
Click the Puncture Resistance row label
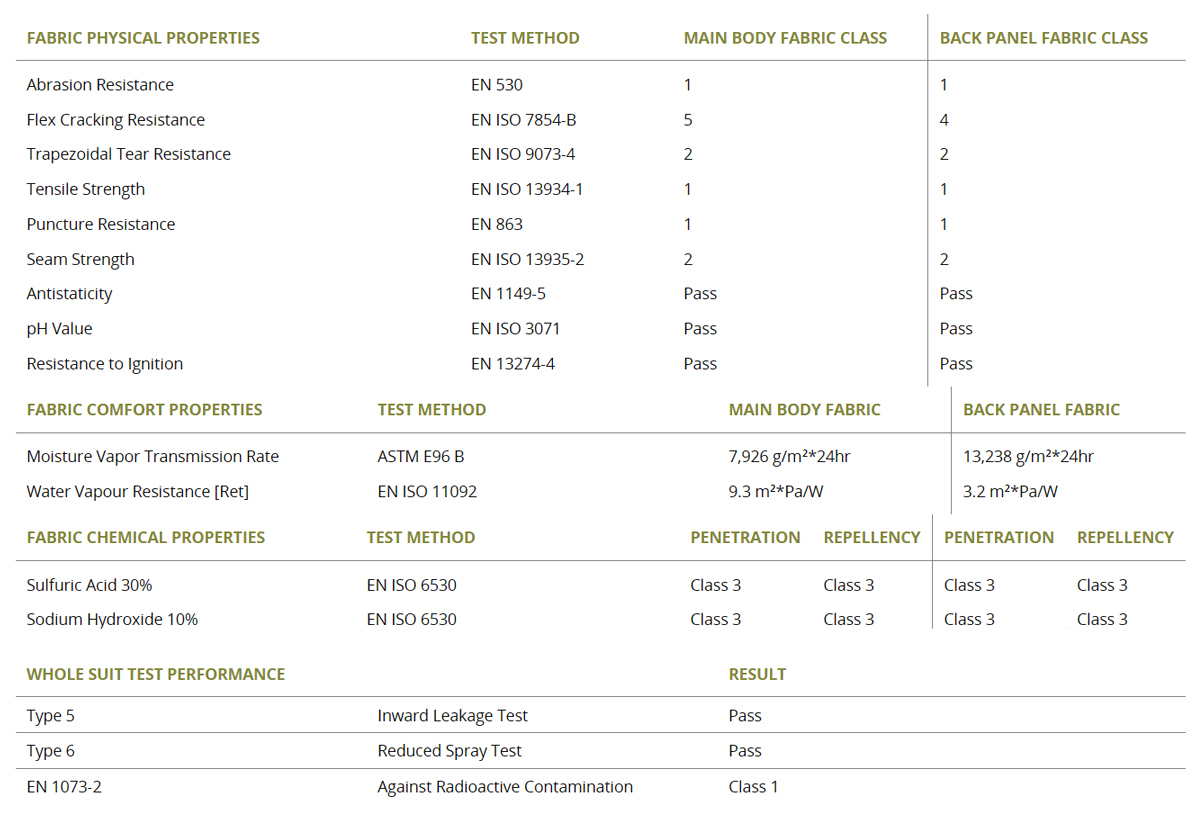click(x=101, y=224)
